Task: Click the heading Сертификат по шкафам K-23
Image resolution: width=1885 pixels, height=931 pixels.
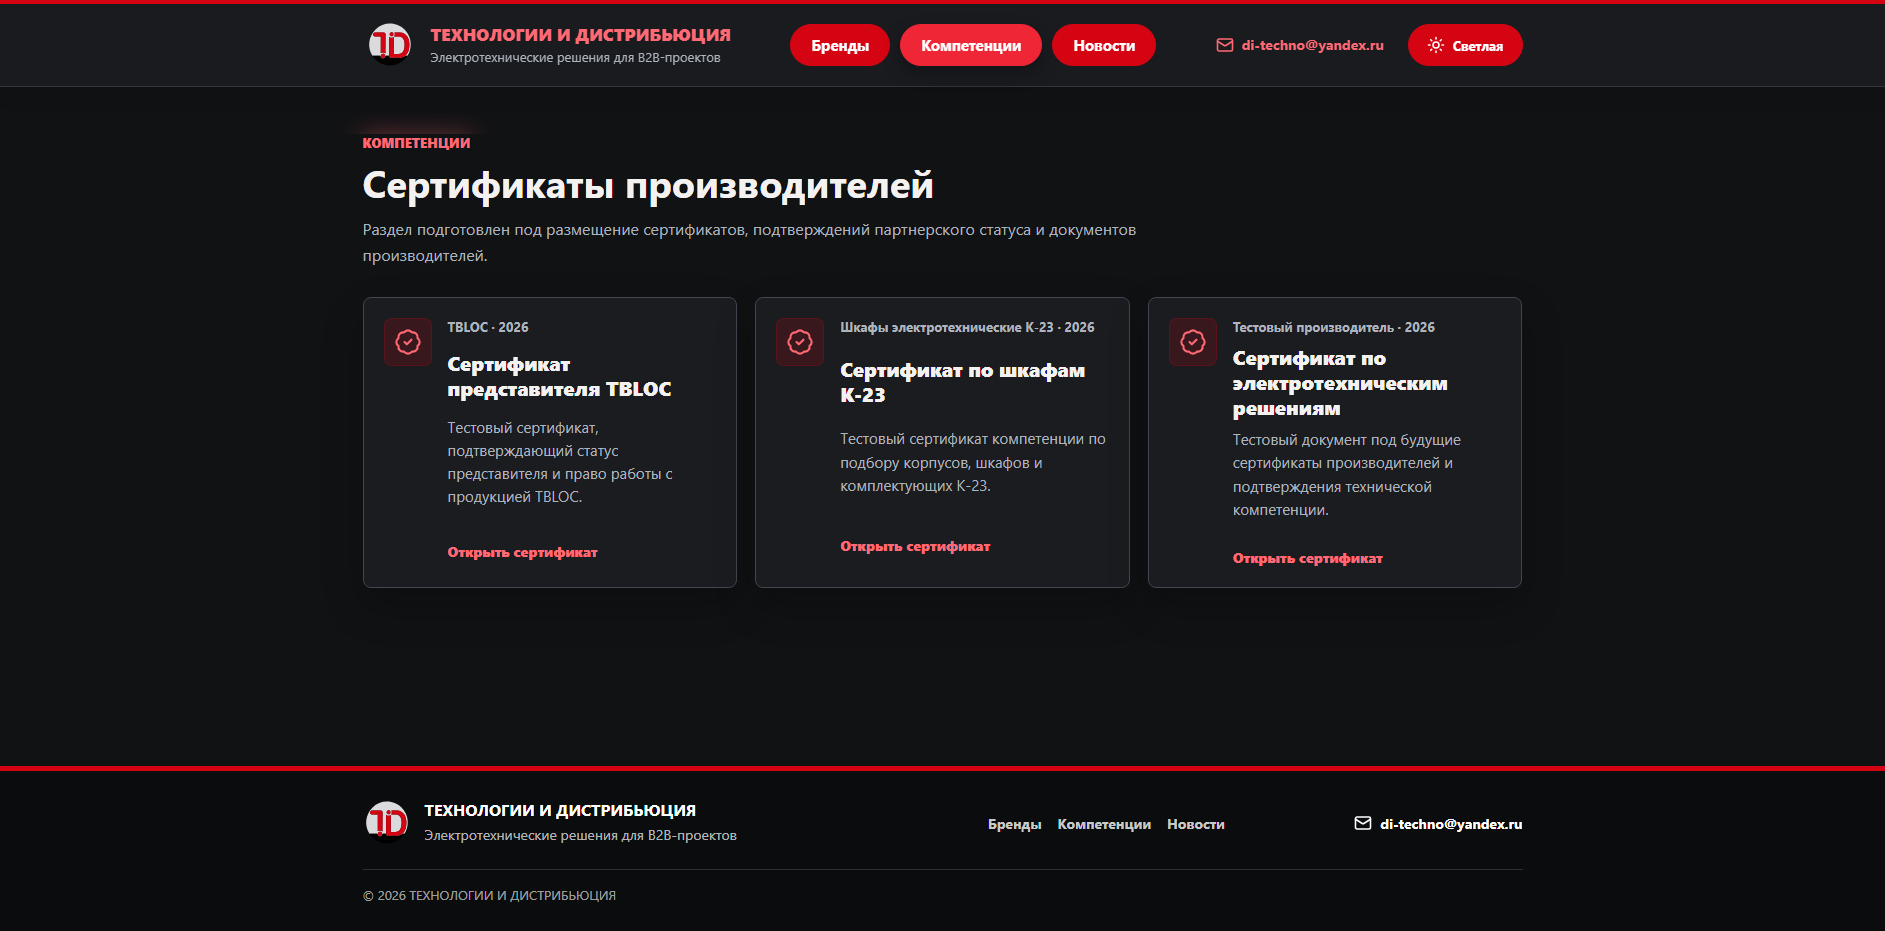Action: [x=962, y=382]
